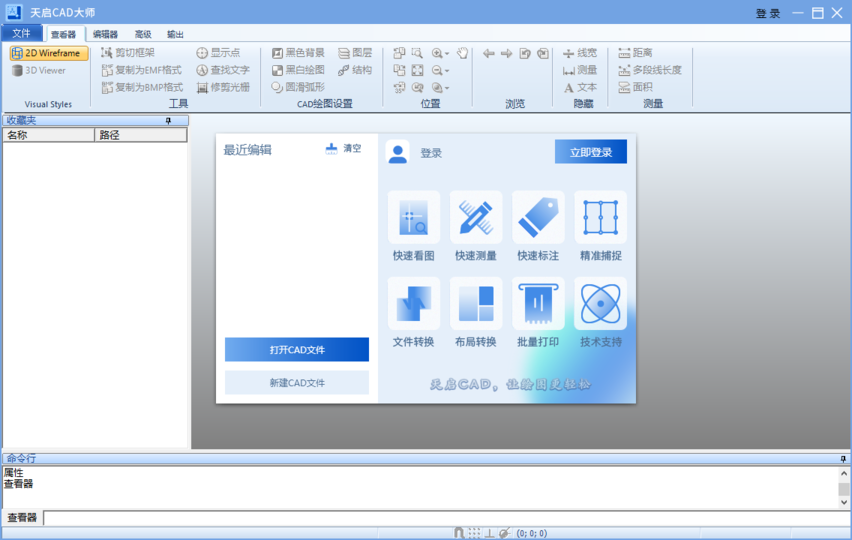Switch to 3D Viewer style
Viewport: 852px width, 540px height.
(39, 70)
